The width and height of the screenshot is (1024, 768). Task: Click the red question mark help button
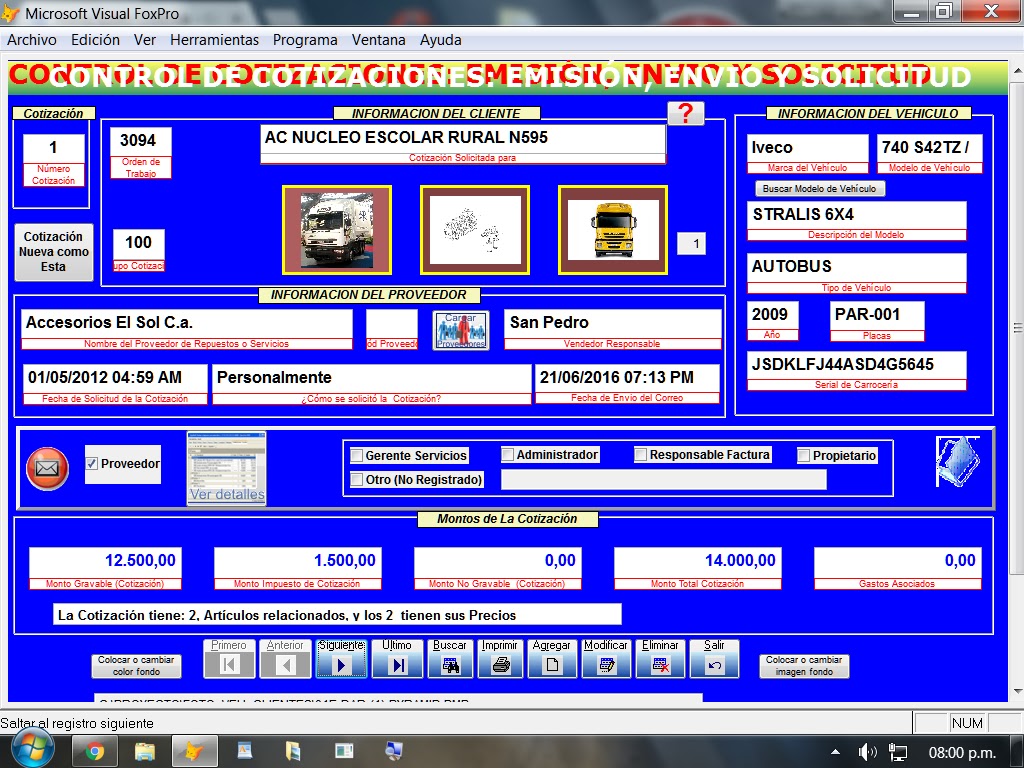tap(685, 113)
